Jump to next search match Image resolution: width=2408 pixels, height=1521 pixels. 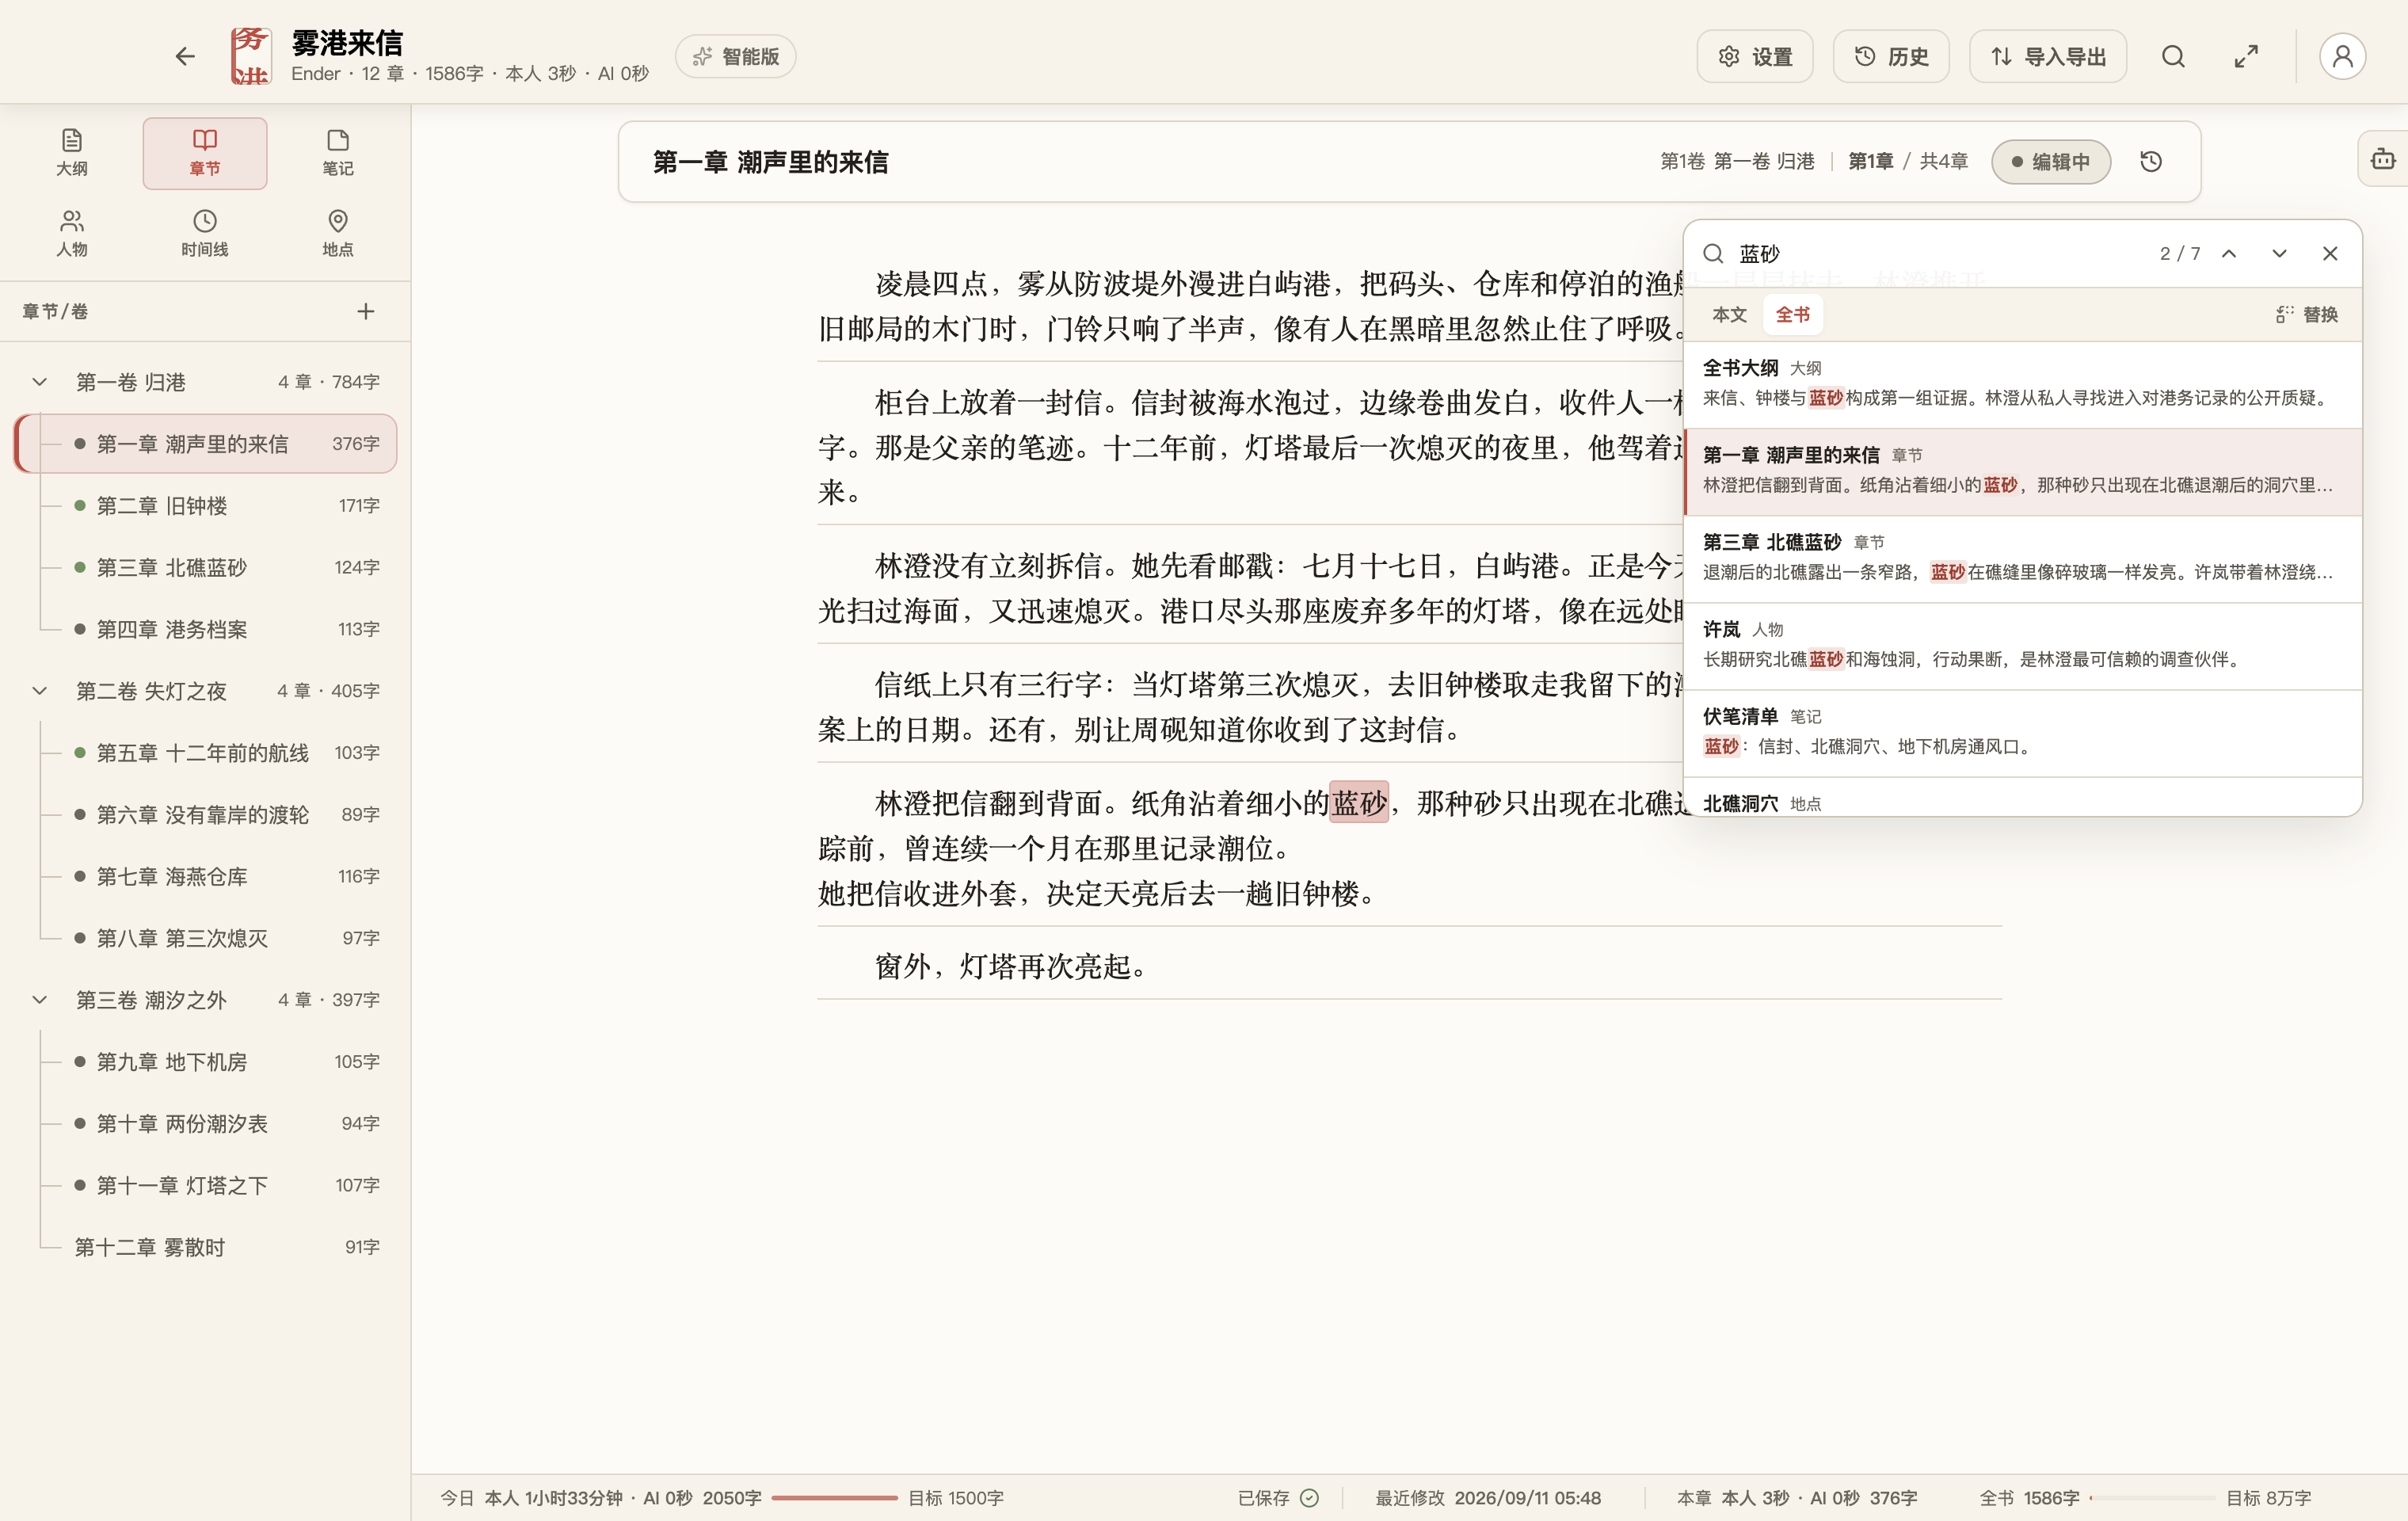tap(2279, 253)
